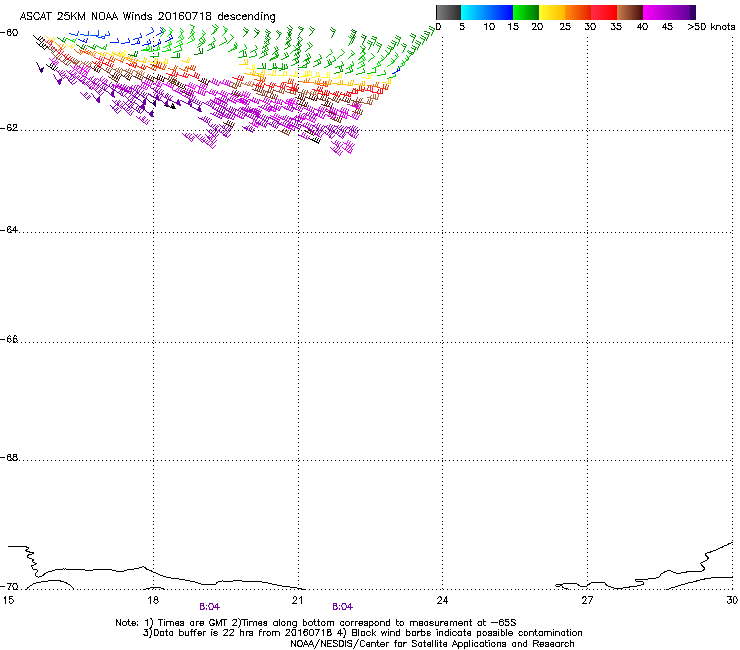Click the '-64' latitude axis label

click(9, 230)
